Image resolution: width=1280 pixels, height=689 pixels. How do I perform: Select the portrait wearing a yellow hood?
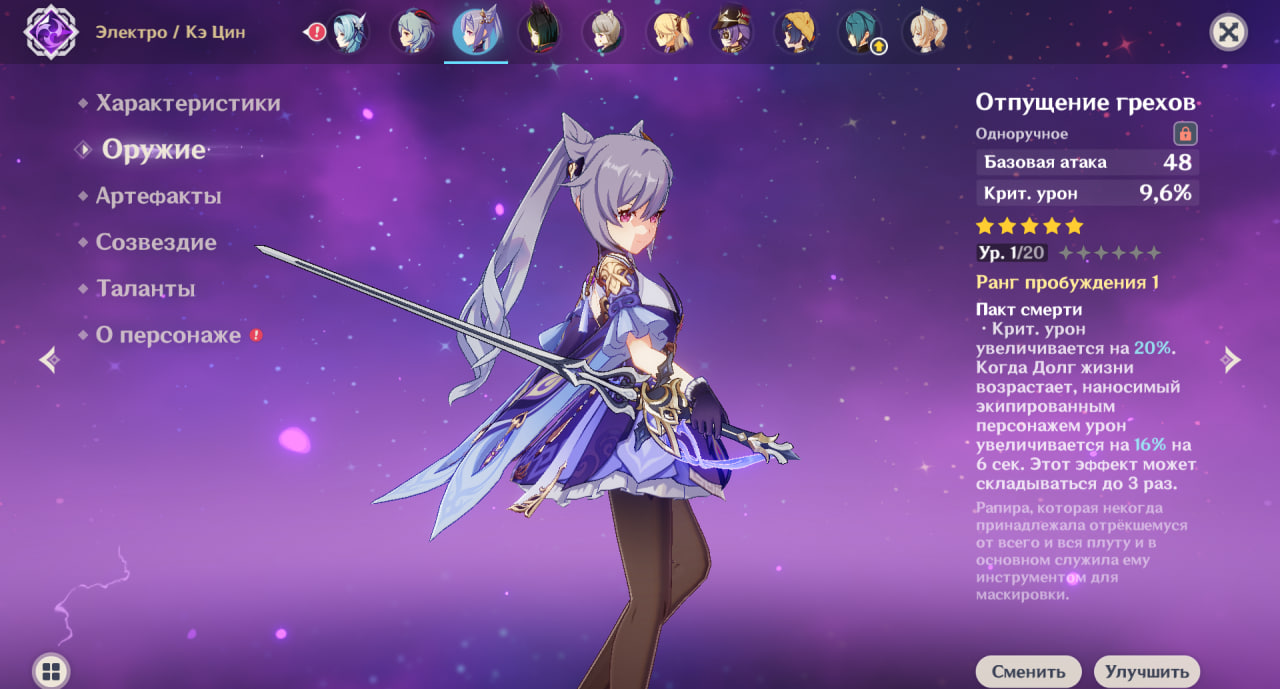point(796,32)
